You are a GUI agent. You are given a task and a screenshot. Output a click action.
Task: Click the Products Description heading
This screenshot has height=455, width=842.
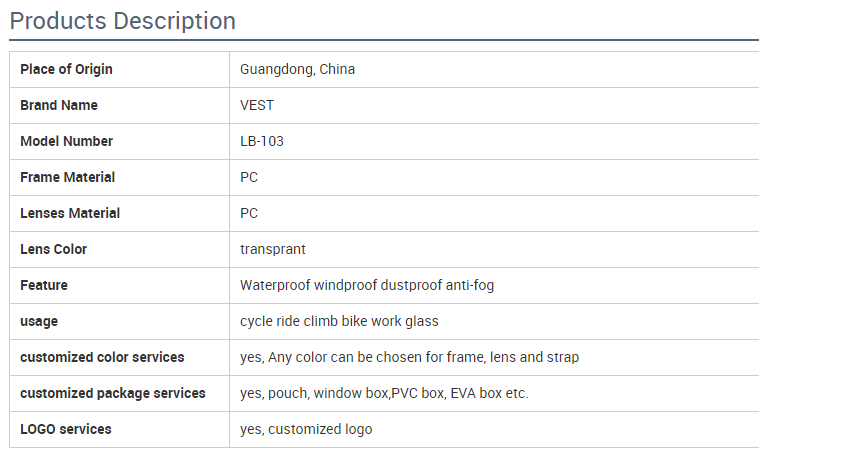[x=122, y=21]
